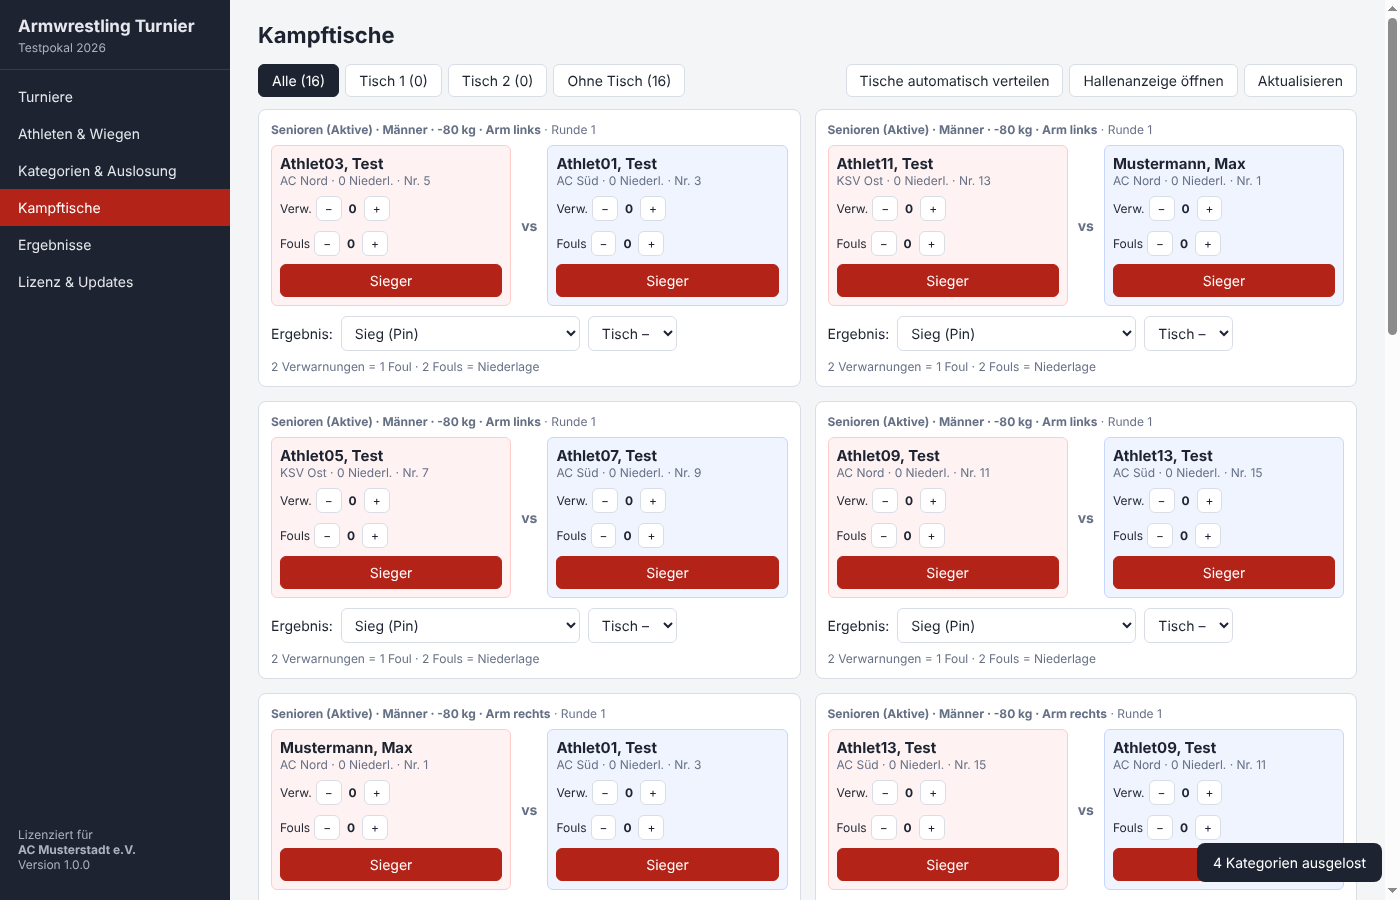Mark Athlet07 as winner
This screenshot has width=1400, height=900.
[x=667, y=573]
